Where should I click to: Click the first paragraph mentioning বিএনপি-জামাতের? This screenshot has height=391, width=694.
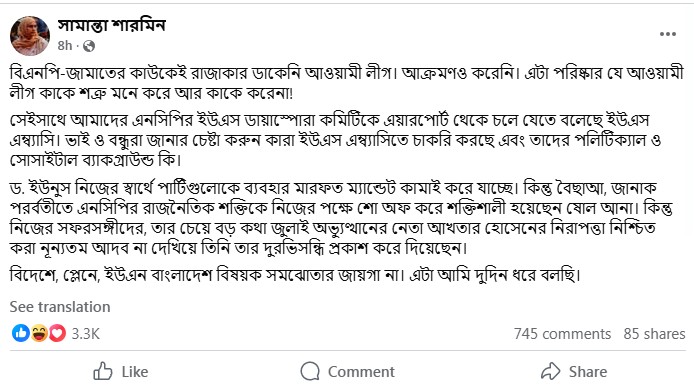coord(347,83)
